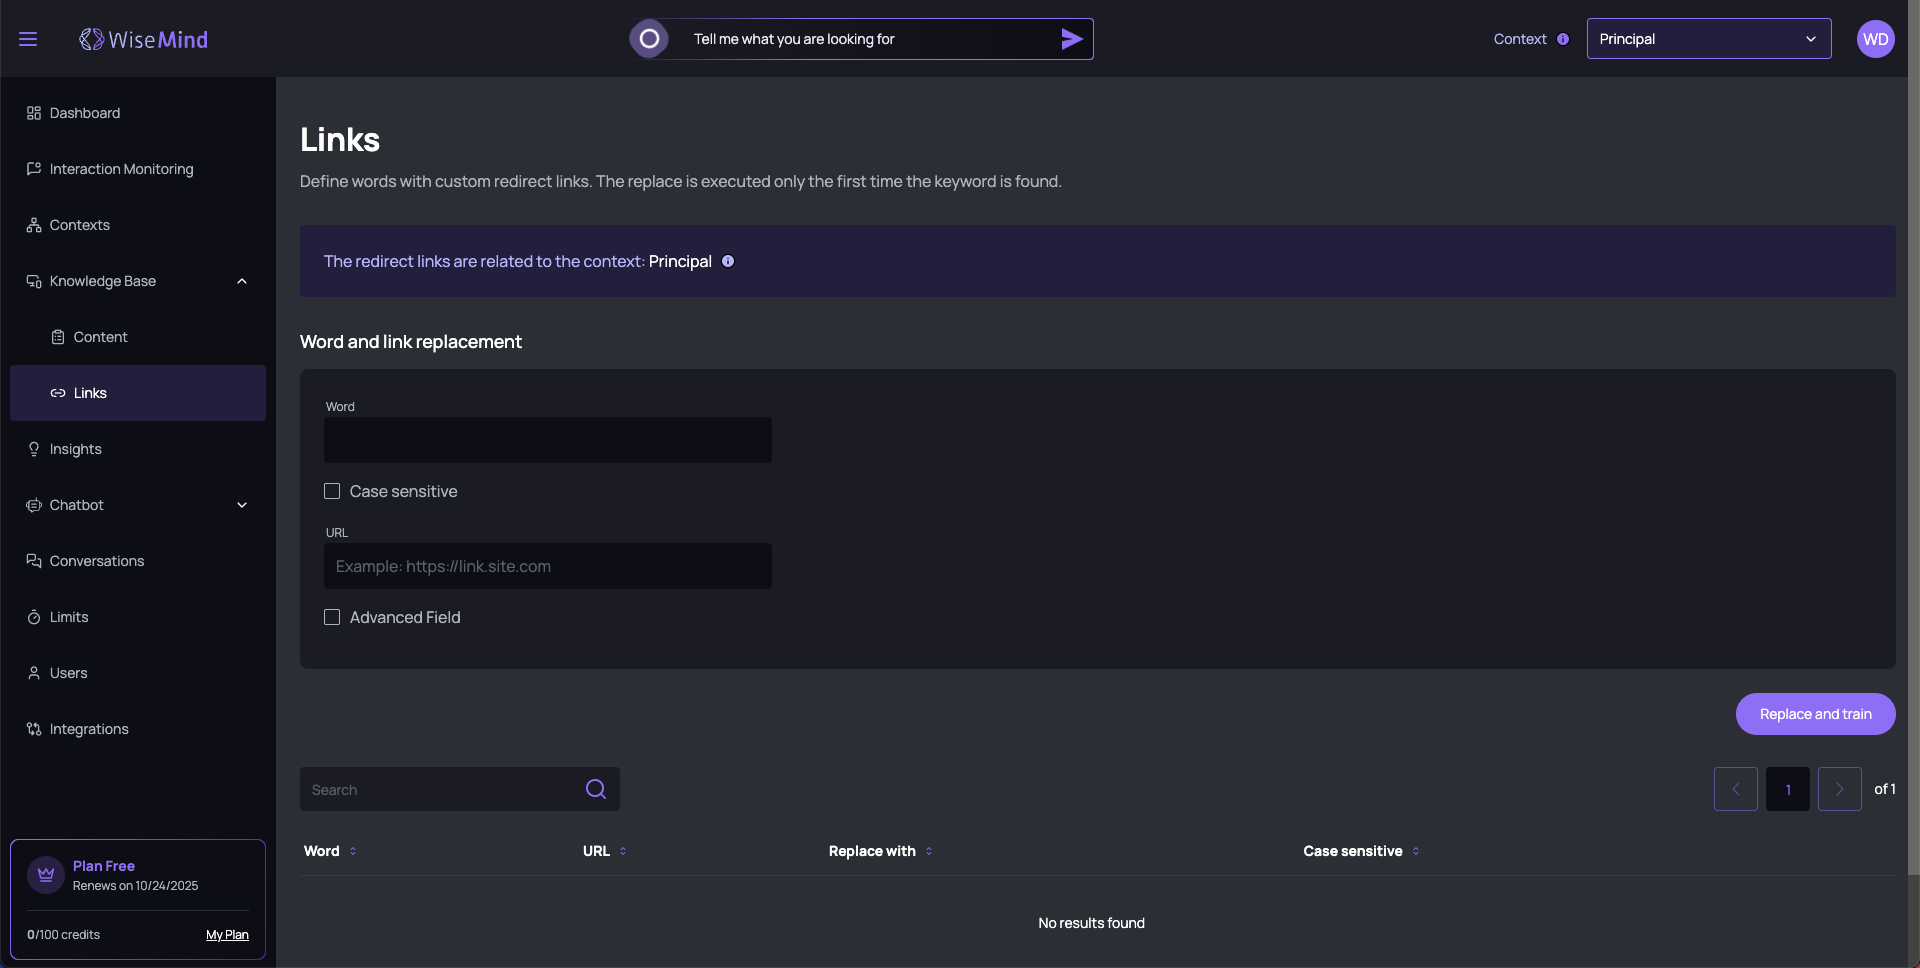Click the send arrow icon in search bar
This screenshot has height=968, width=1920.
tap(1071, 39)
